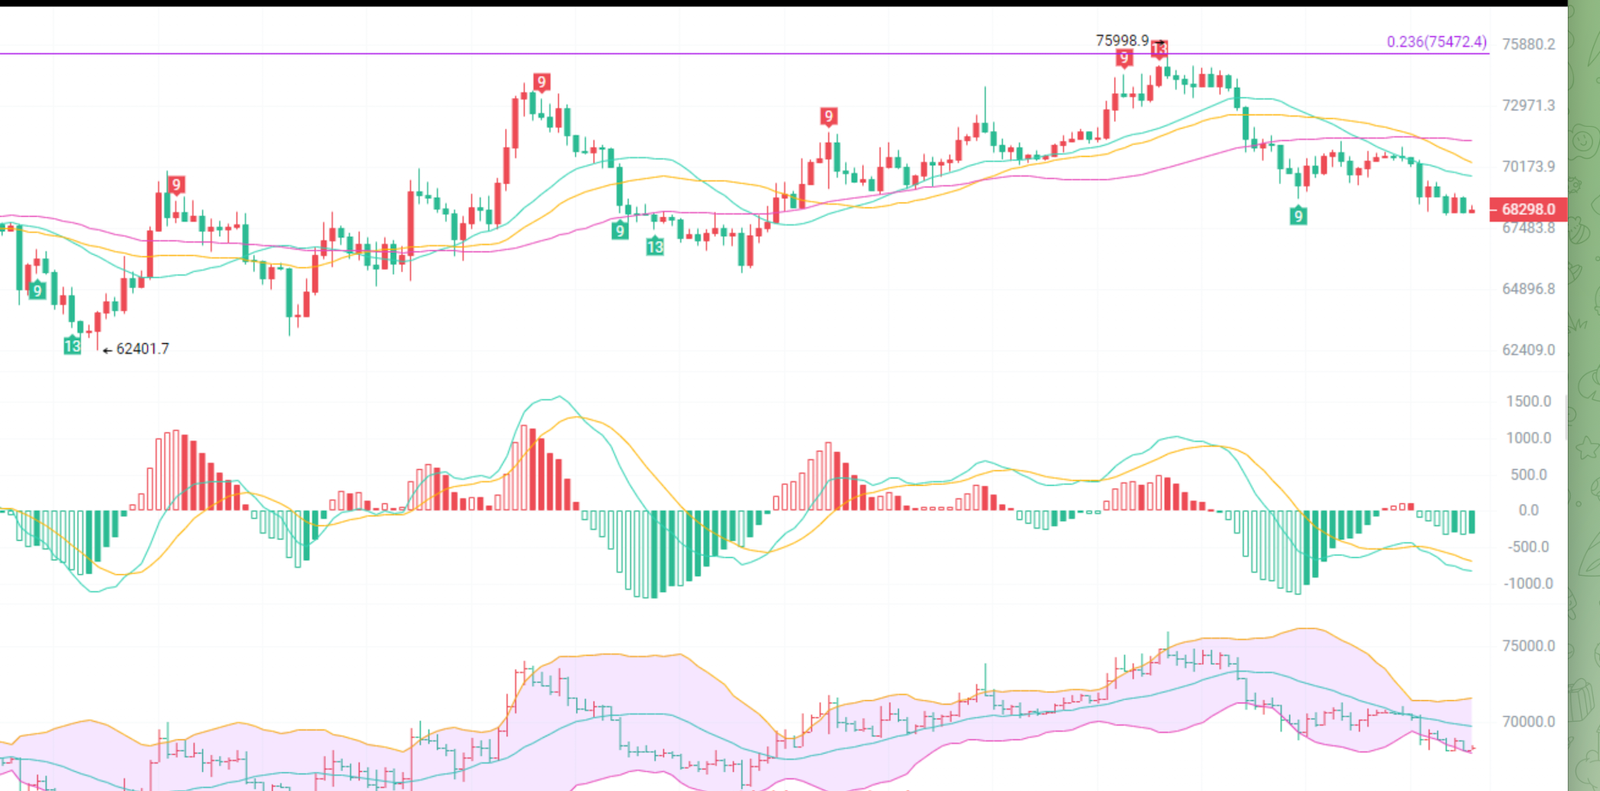
Task: Click the 72971.3 price axis label
Action: (1528, 105)
